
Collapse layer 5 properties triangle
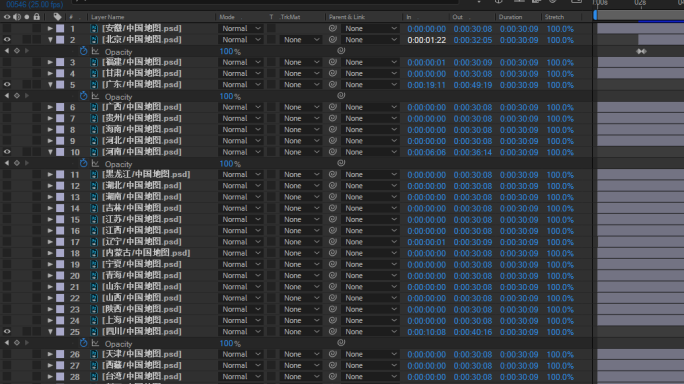pos(50,85)
